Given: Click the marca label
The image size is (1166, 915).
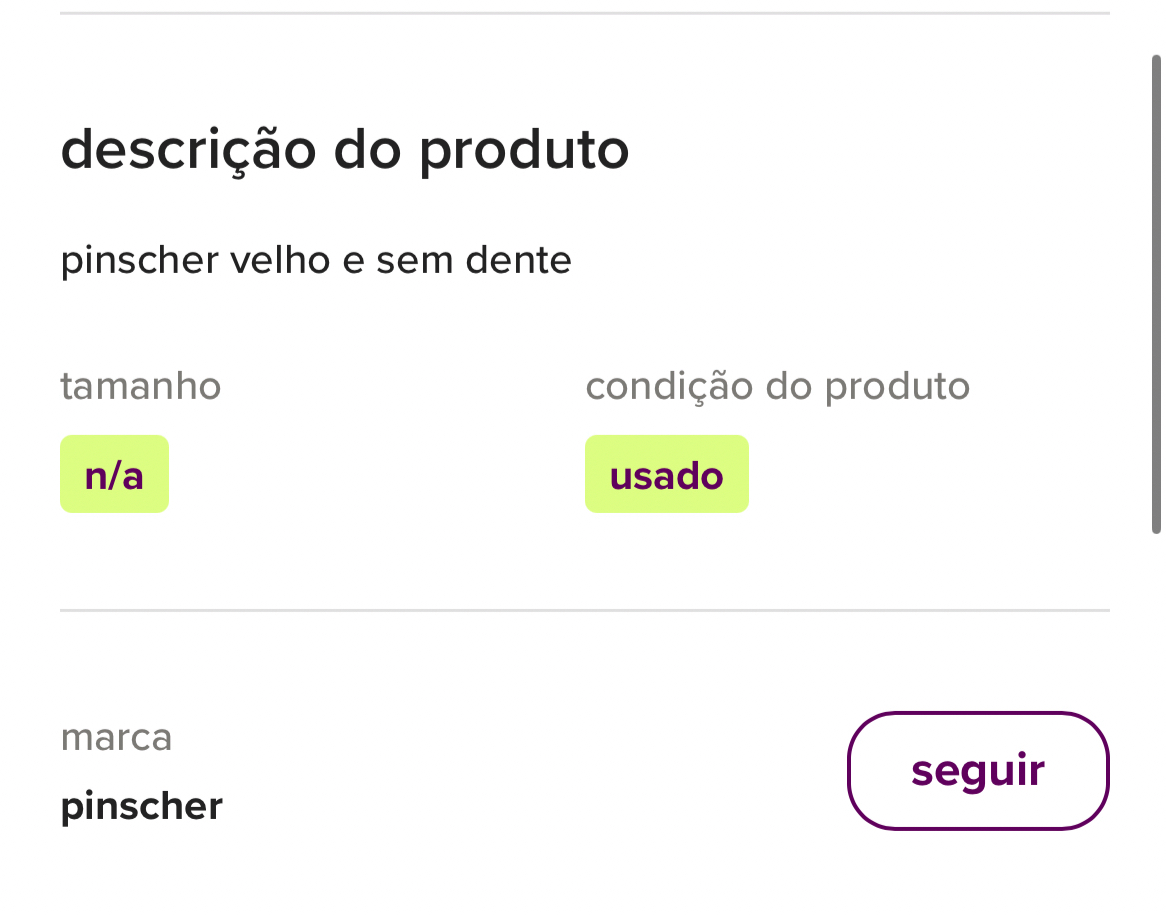Looking at the screenshot, I should [116, 738].
